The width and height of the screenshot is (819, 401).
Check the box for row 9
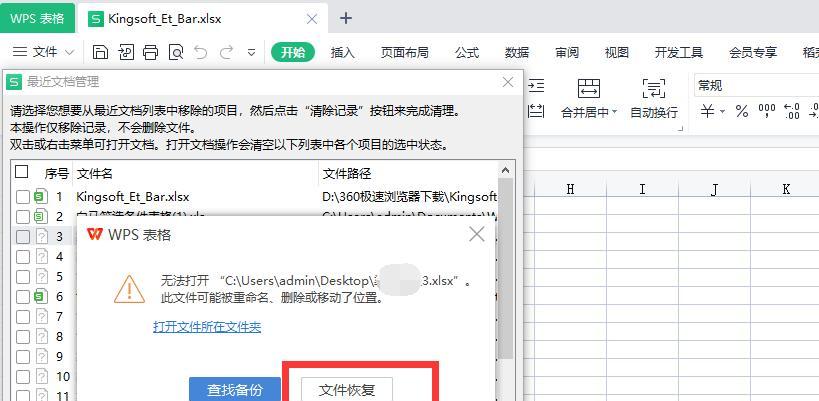coord(22,357)
